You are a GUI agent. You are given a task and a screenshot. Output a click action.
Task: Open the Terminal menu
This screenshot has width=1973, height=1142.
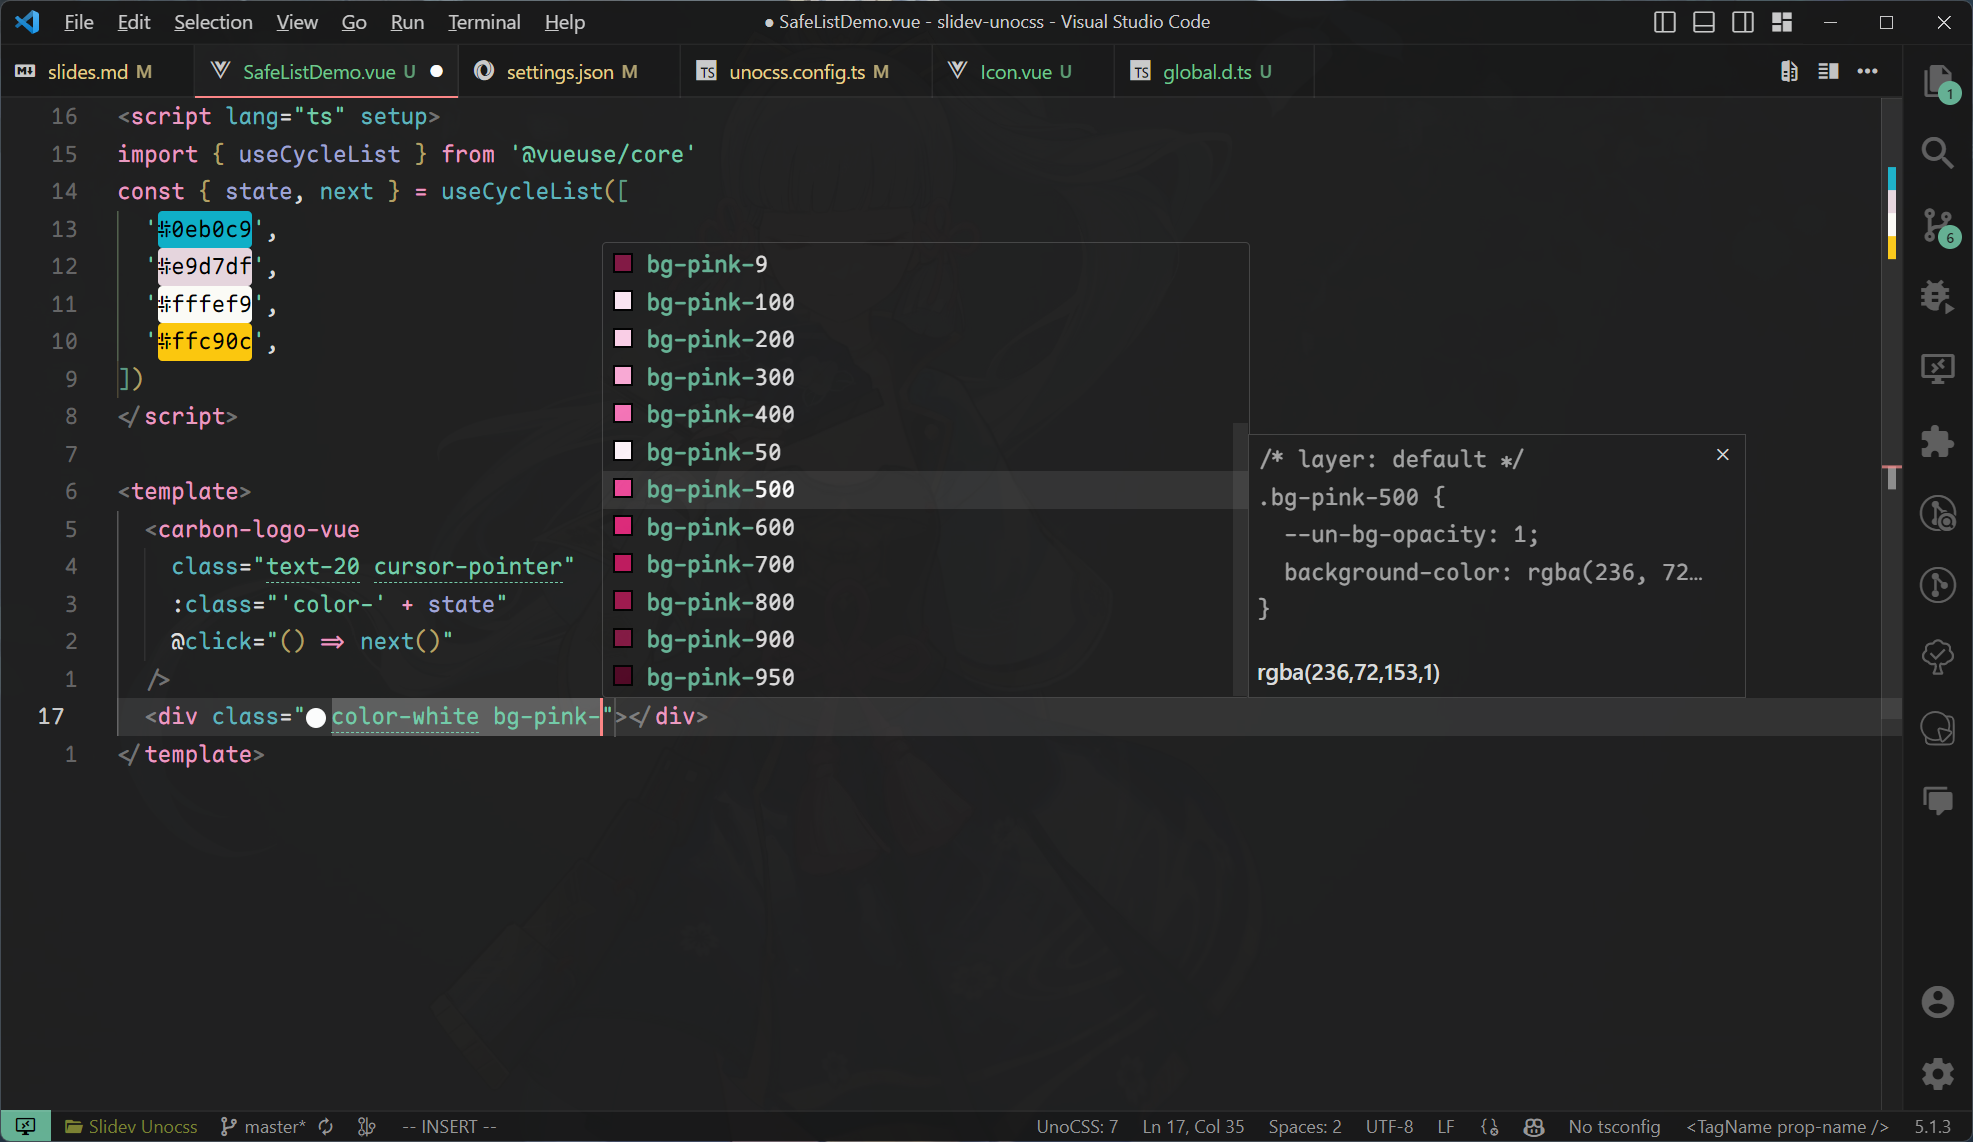[x=484, y=22]
